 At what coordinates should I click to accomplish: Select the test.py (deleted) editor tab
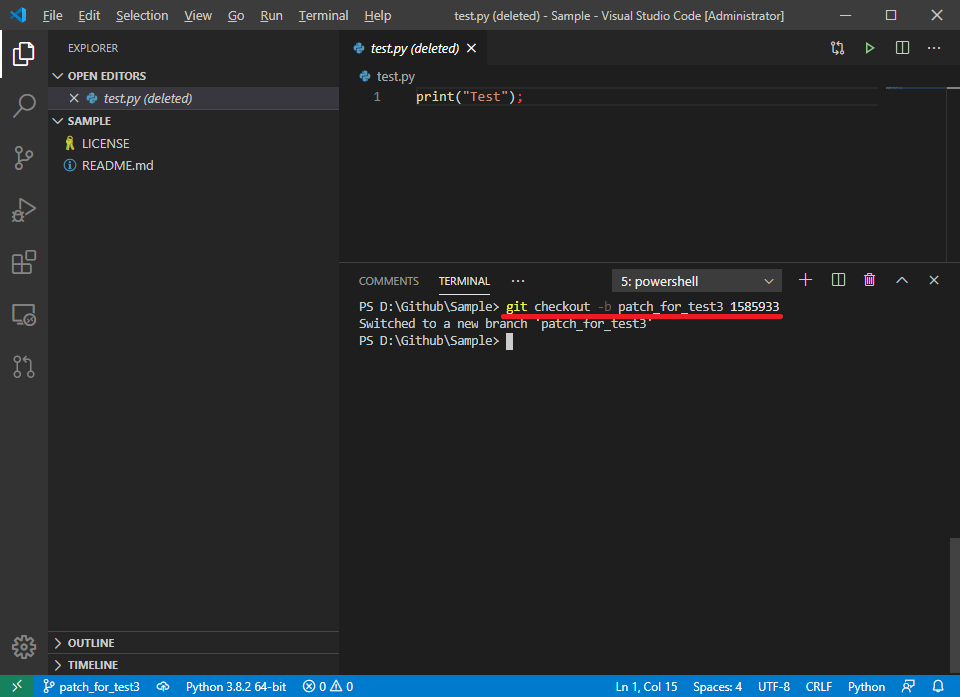coord(414,48)
